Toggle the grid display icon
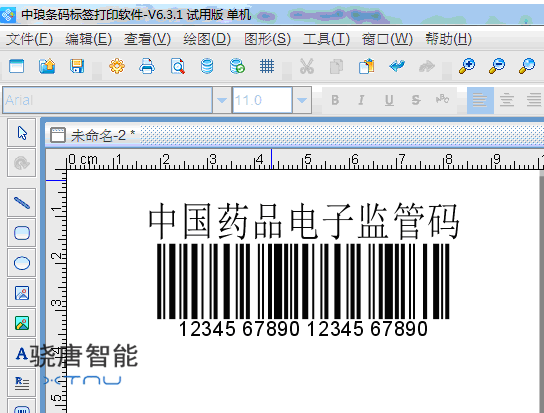This screenshot has width=544, height=413. click(x=267, y=66)
